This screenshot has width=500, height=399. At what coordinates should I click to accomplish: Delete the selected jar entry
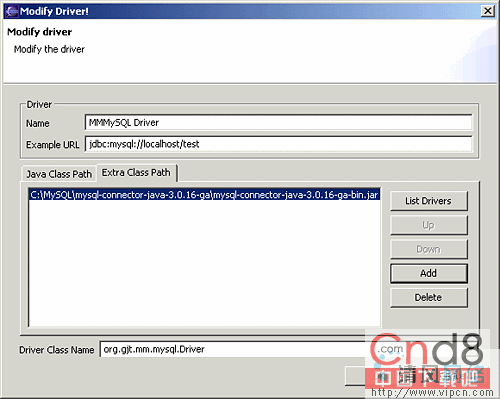429,297
